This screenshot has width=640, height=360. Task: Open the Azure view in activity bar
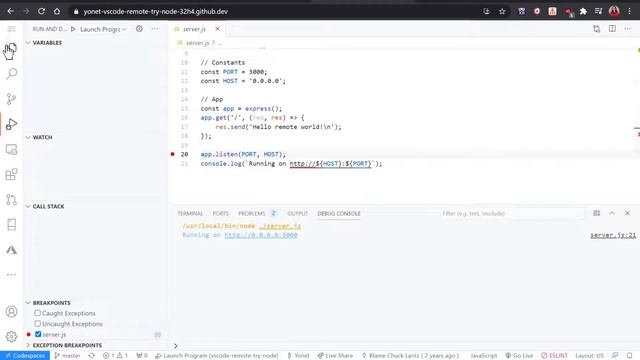[11, 250]
